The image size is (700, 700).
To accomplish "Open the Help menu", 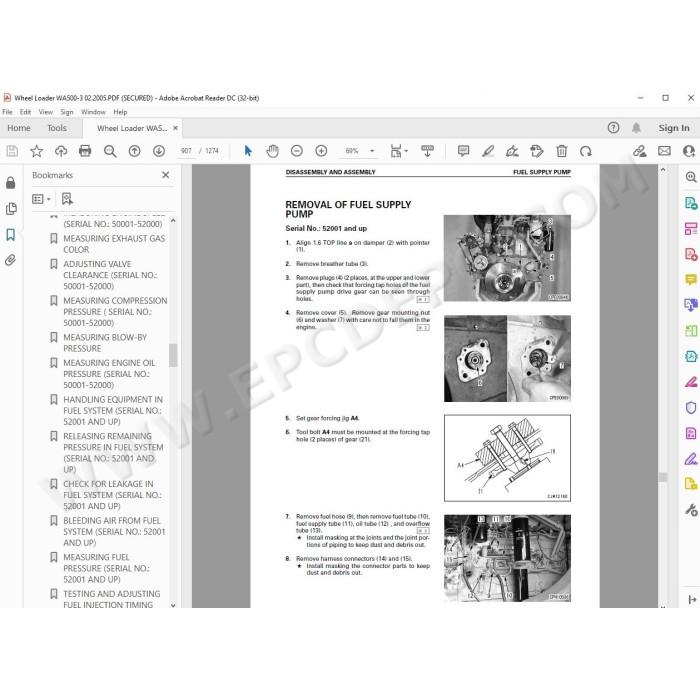I will coord(120,112).
